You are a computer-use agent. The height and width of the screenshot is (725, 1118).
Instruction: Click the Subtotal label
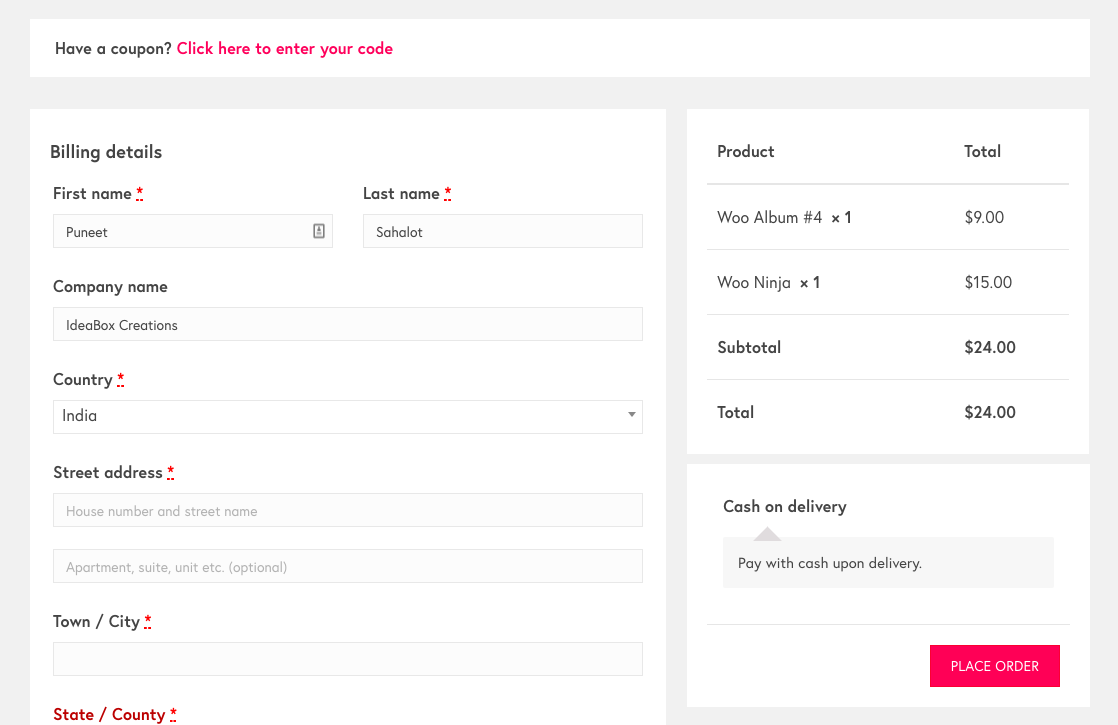[749, 347]
